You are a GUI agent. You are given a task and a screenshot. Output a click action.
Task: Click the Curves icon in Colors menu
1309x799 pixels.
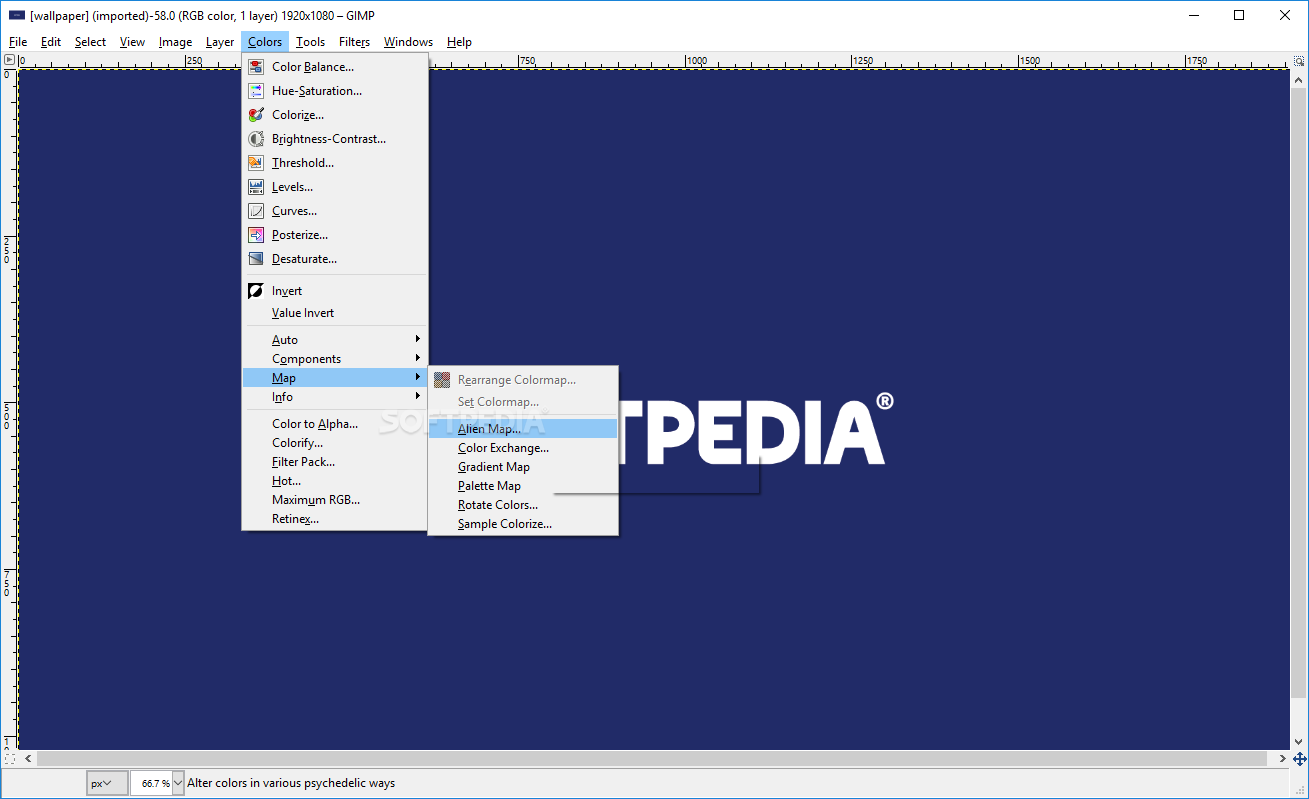tap(256, 211)
